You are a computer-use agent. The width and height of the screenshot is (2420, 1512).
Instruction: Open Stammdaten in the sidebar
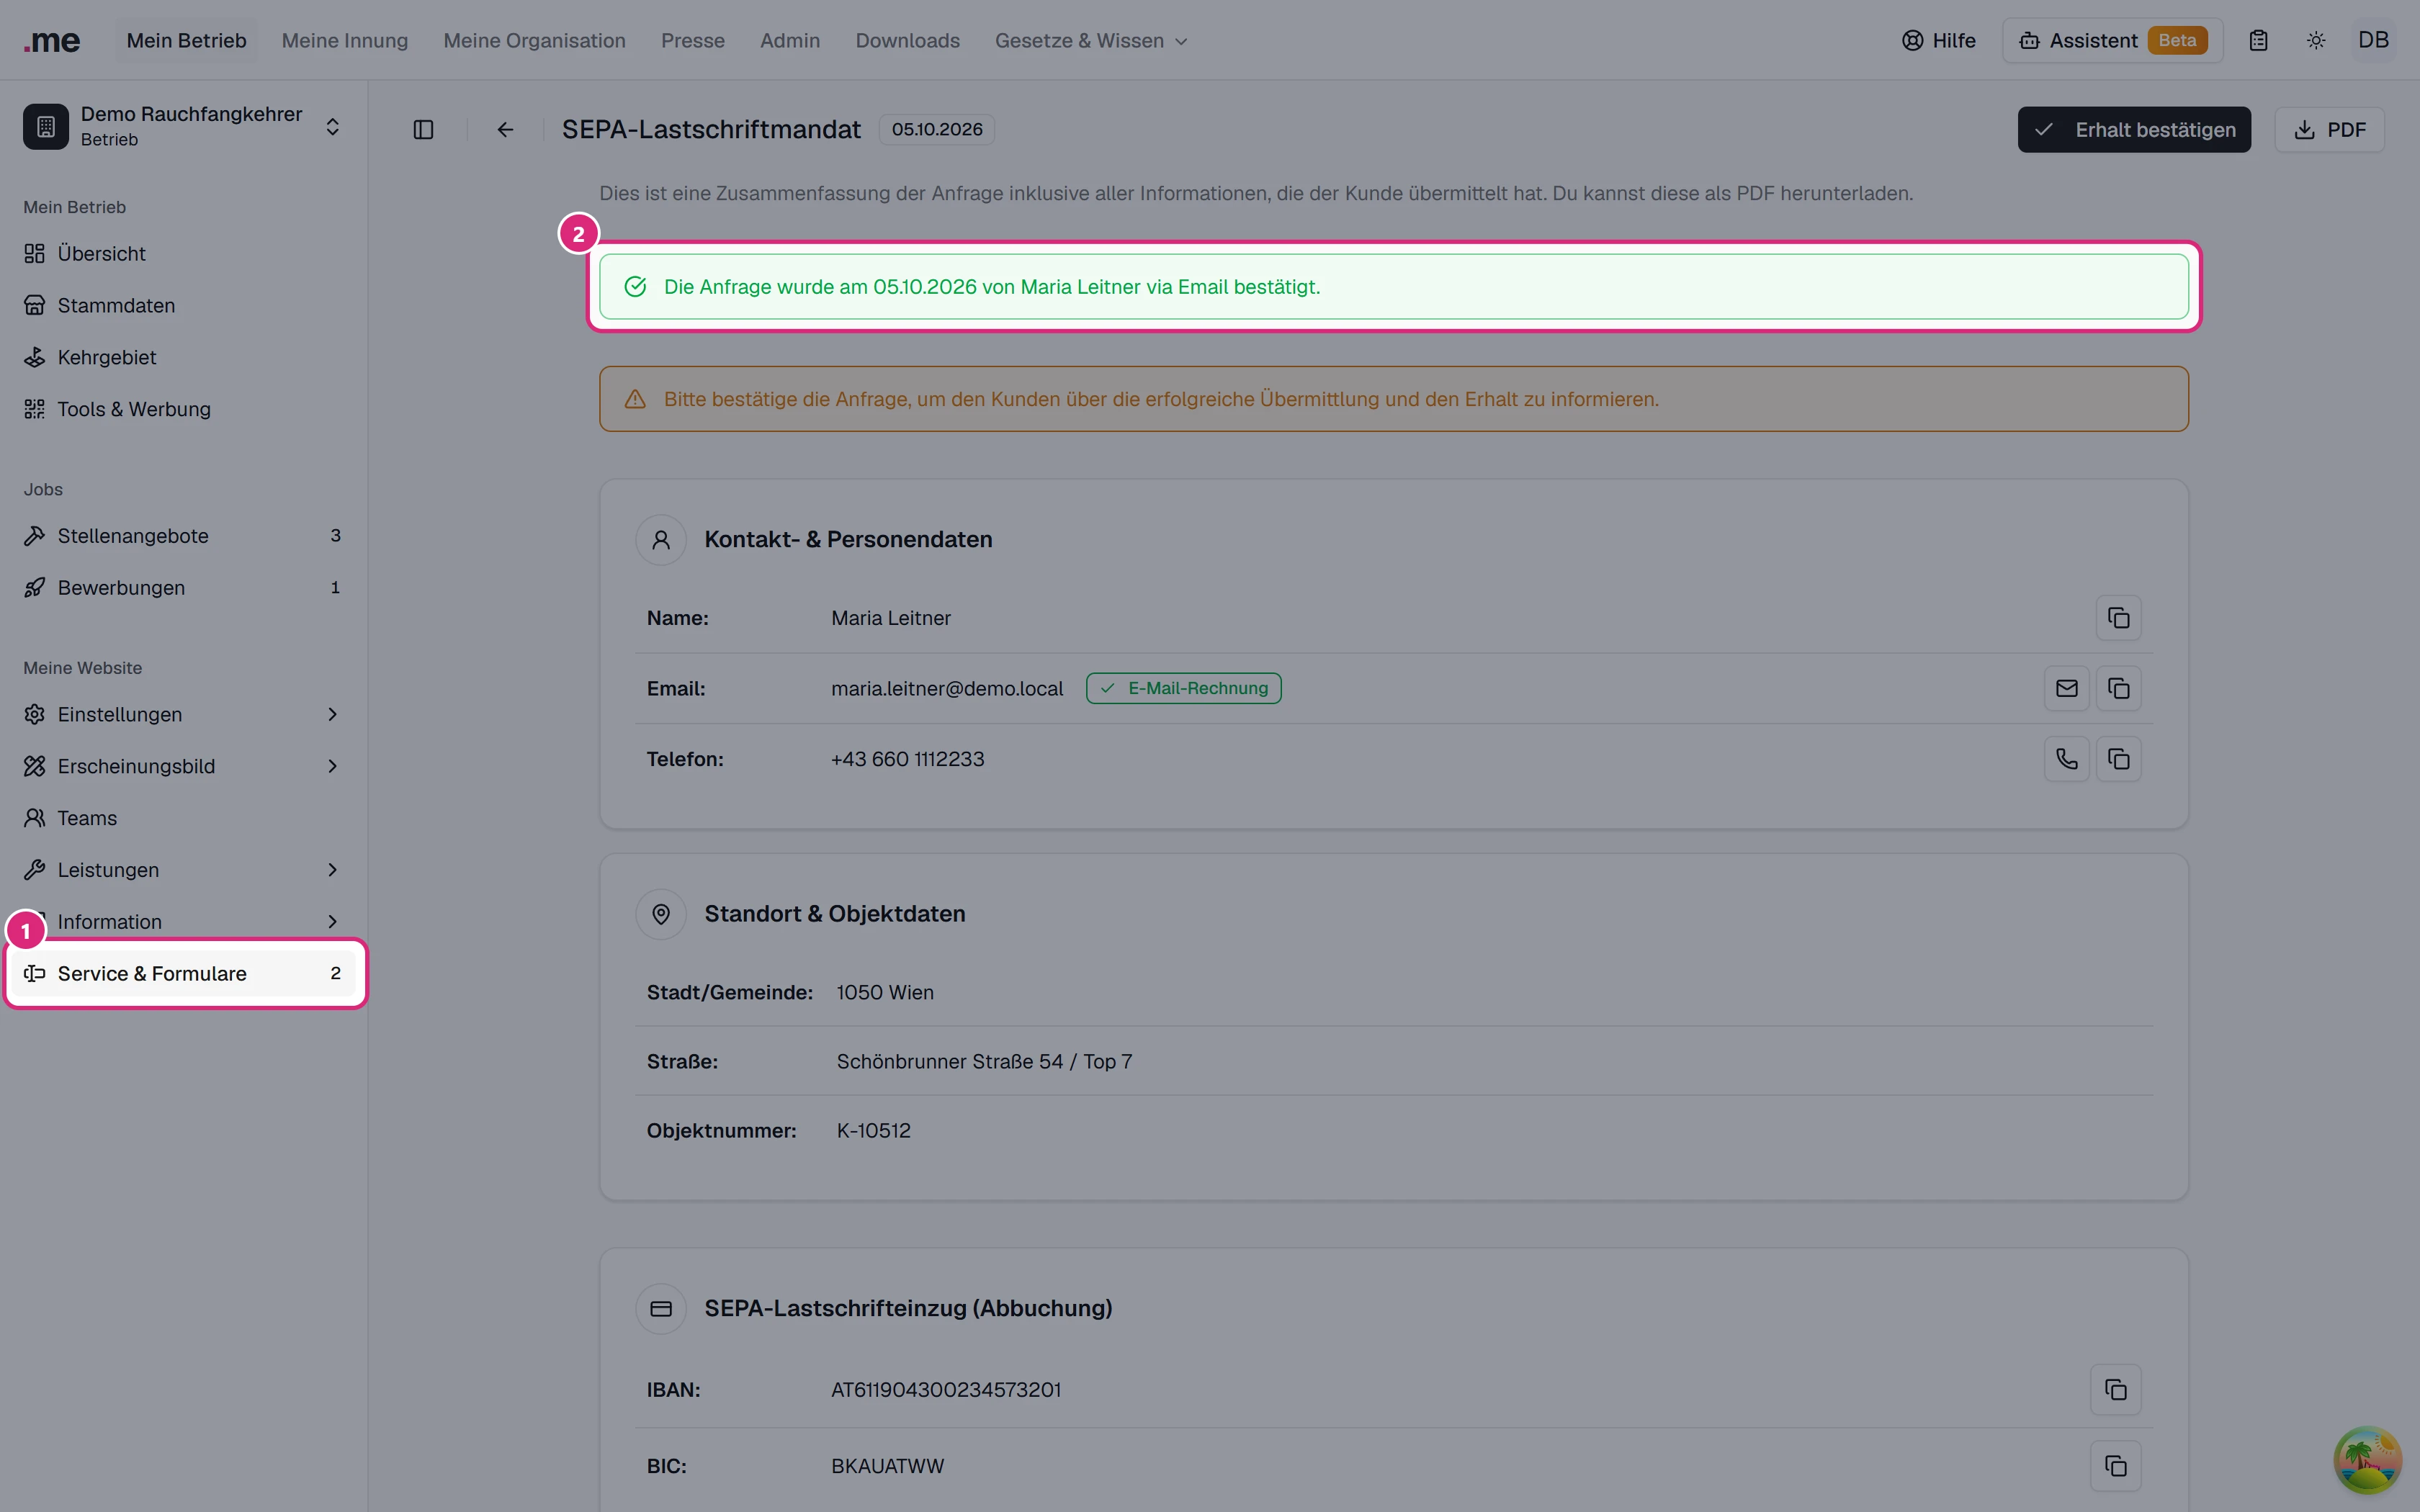tap(184, 306)
